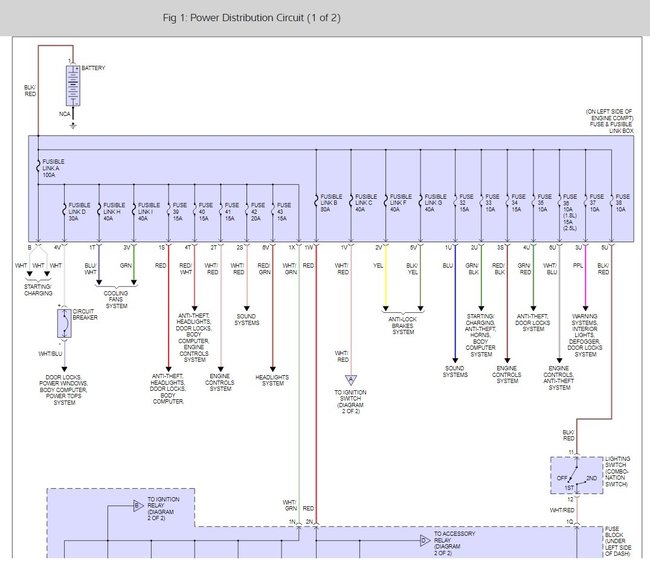Click terminal label 1Q at fuse block
Viewport: 650px width, 563px height.
[x=570, y=522]
